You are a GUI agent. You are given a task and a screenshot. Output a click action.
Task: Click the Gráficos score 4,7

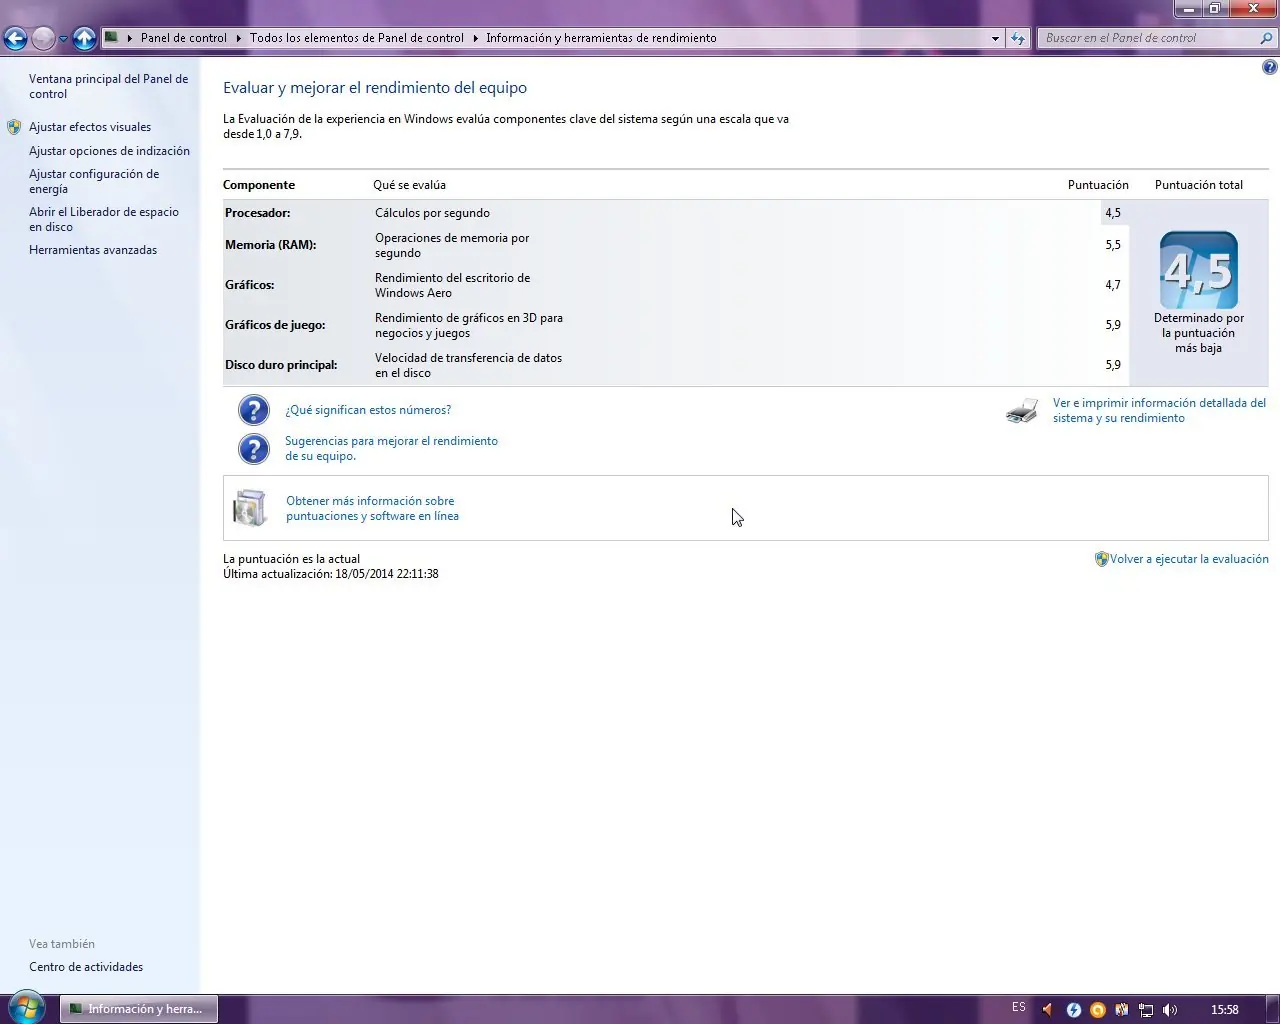point(1113,285)
